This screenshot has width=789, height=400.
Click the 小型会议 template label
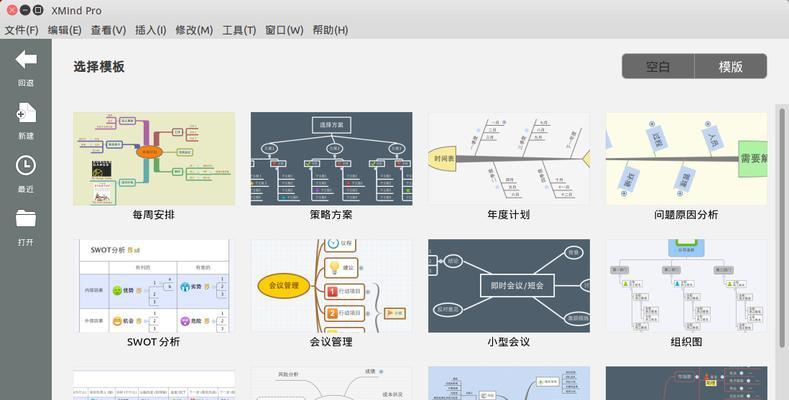tap(509, 342)
